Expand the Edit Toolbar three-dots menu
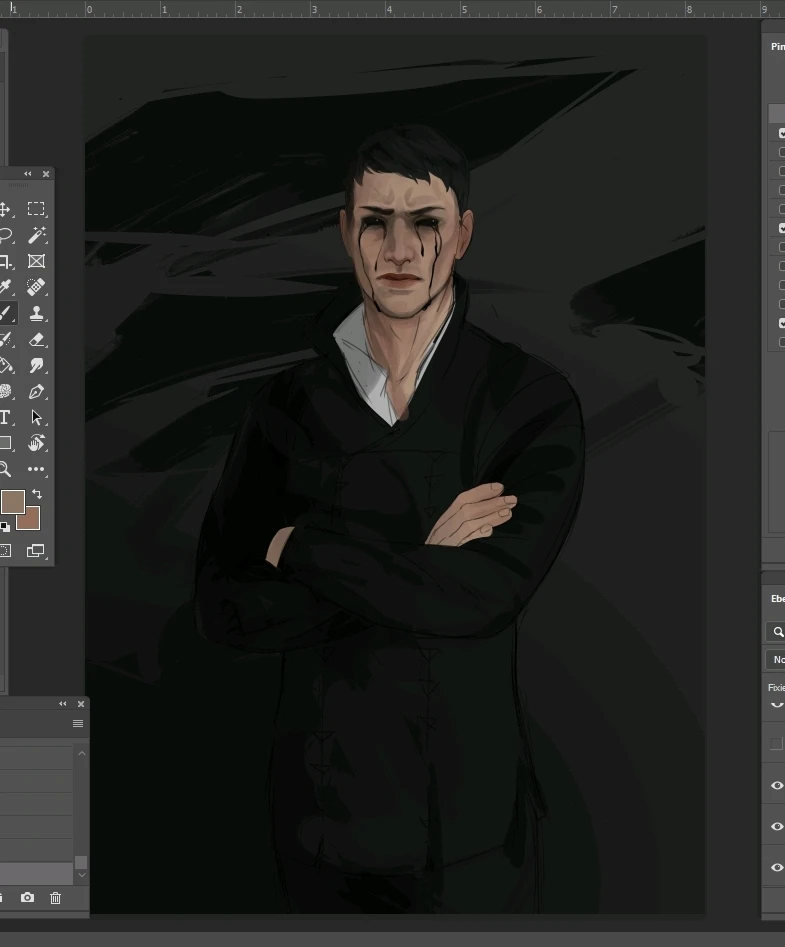 pos(36,469)
